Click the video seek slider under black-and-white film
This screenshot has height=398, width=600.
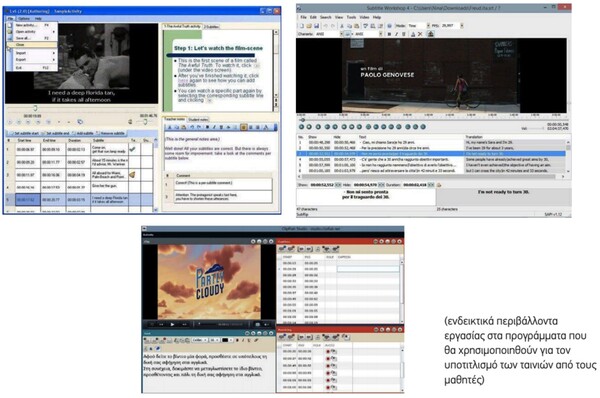click(82, 109)
